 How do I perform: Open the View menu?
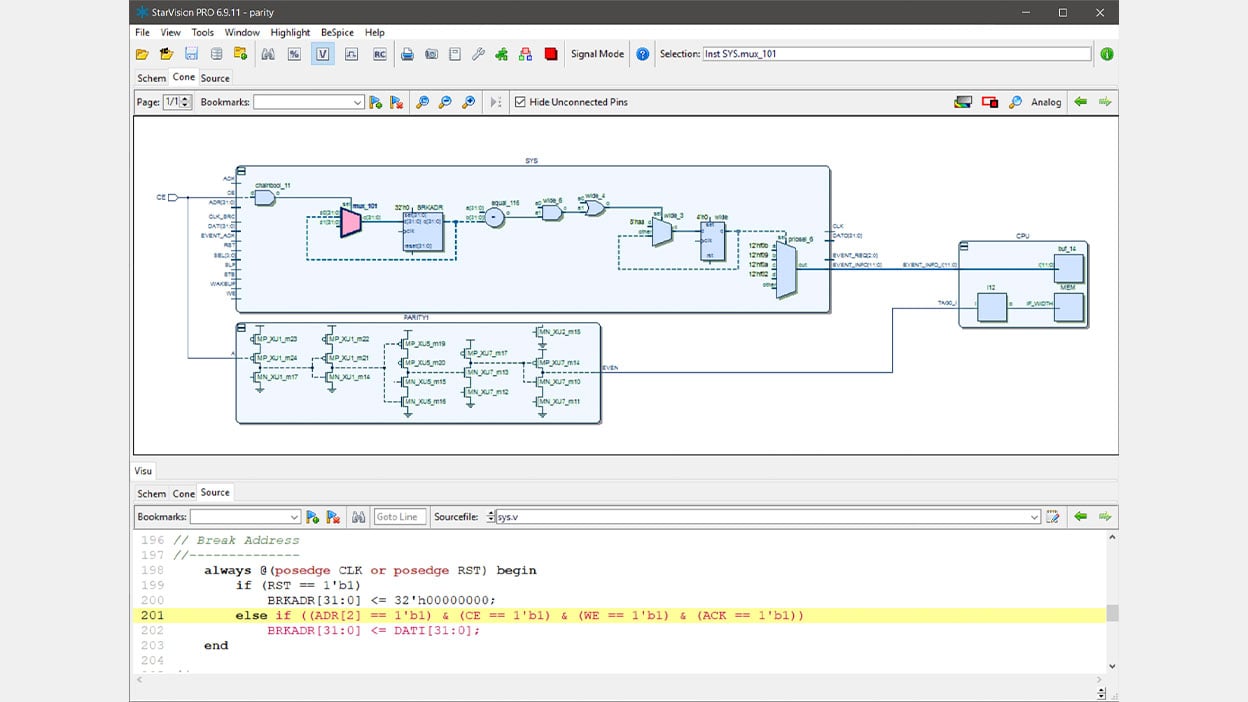[x=171, y=32]
